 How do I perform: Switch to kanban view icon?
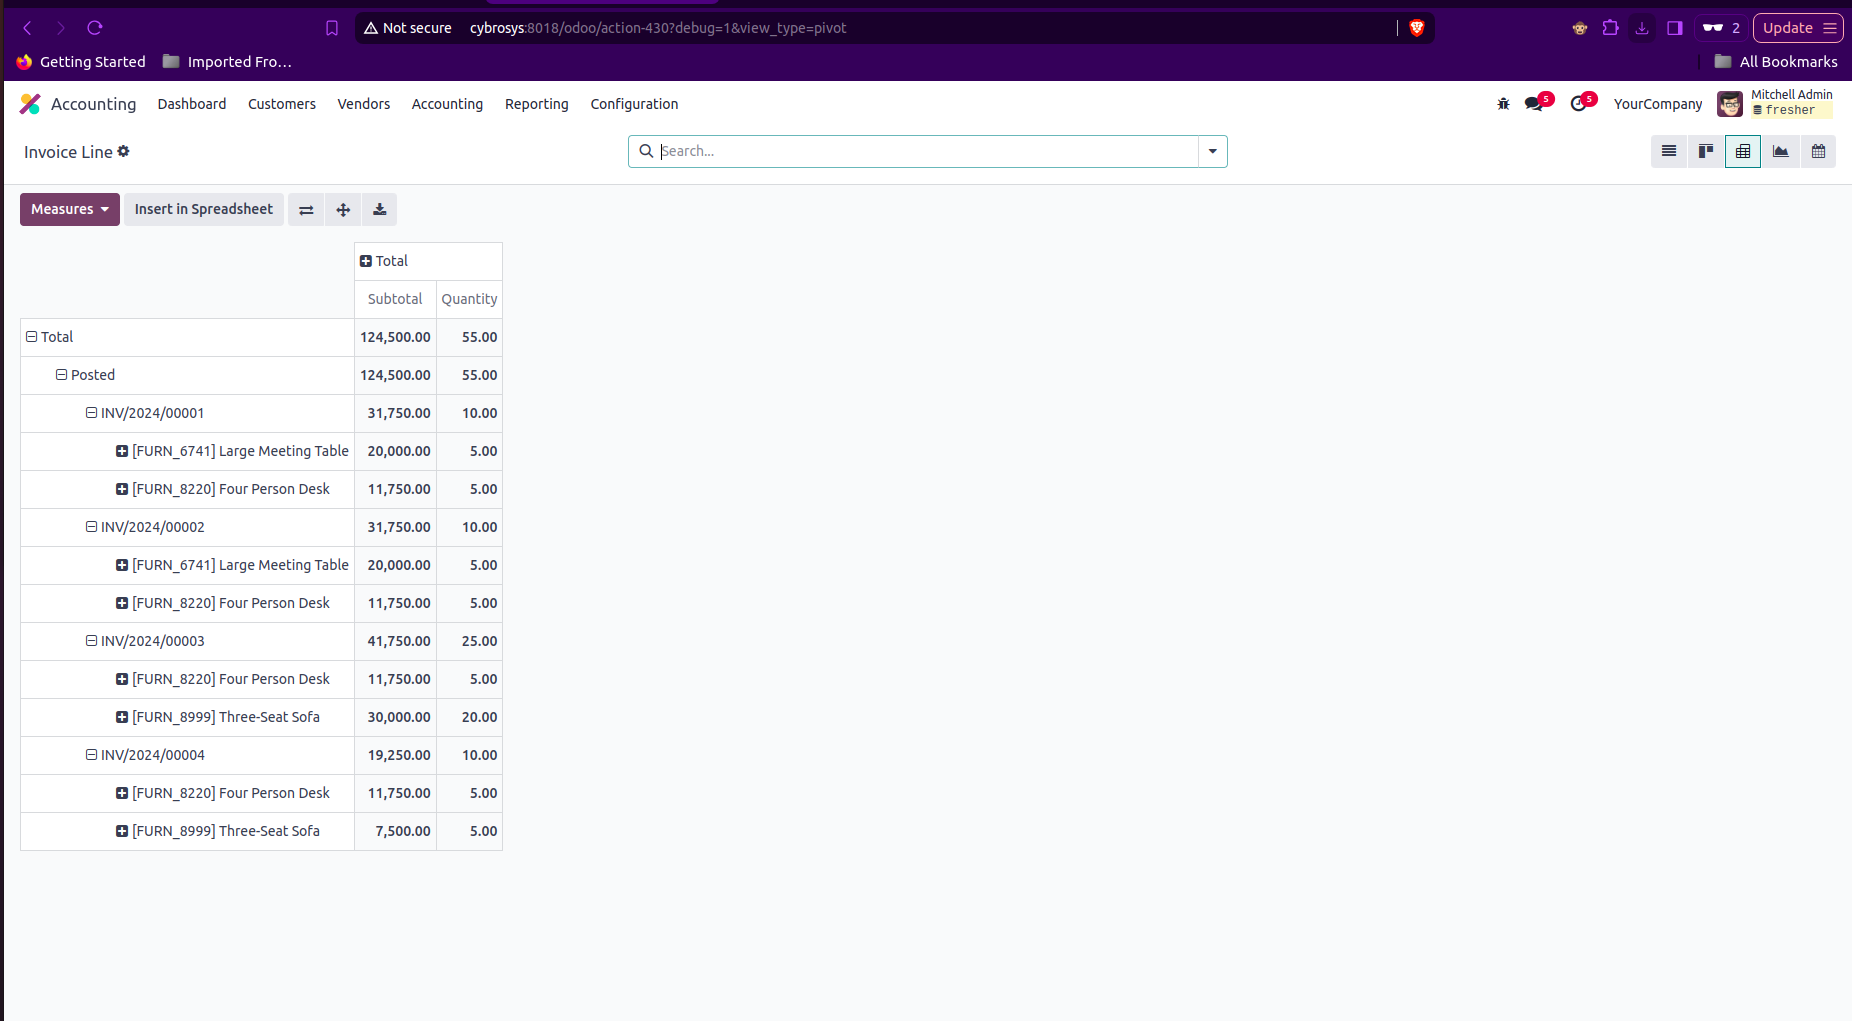(x=1706, y=151)
